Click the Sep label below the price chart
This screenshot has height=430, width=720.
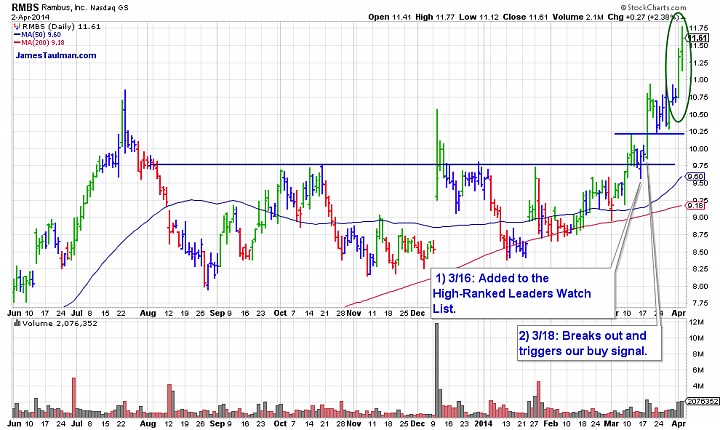(x=216, y=313)
